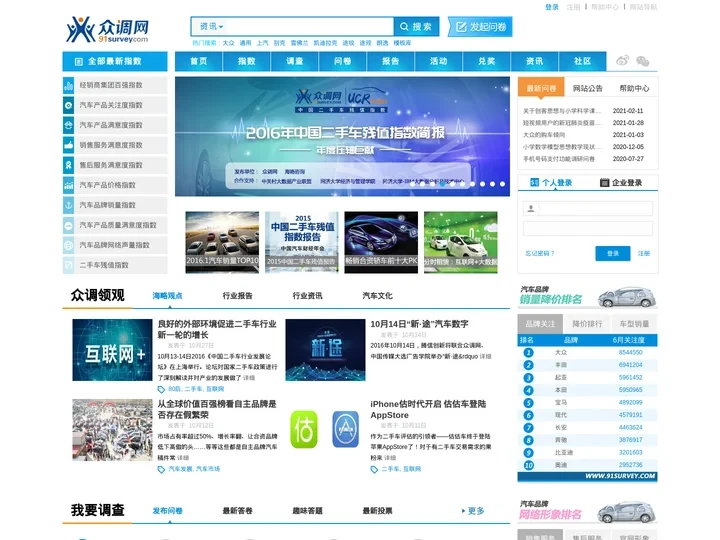Open the 指数 navigation tab
720x540 pixels.
(247, 62)
